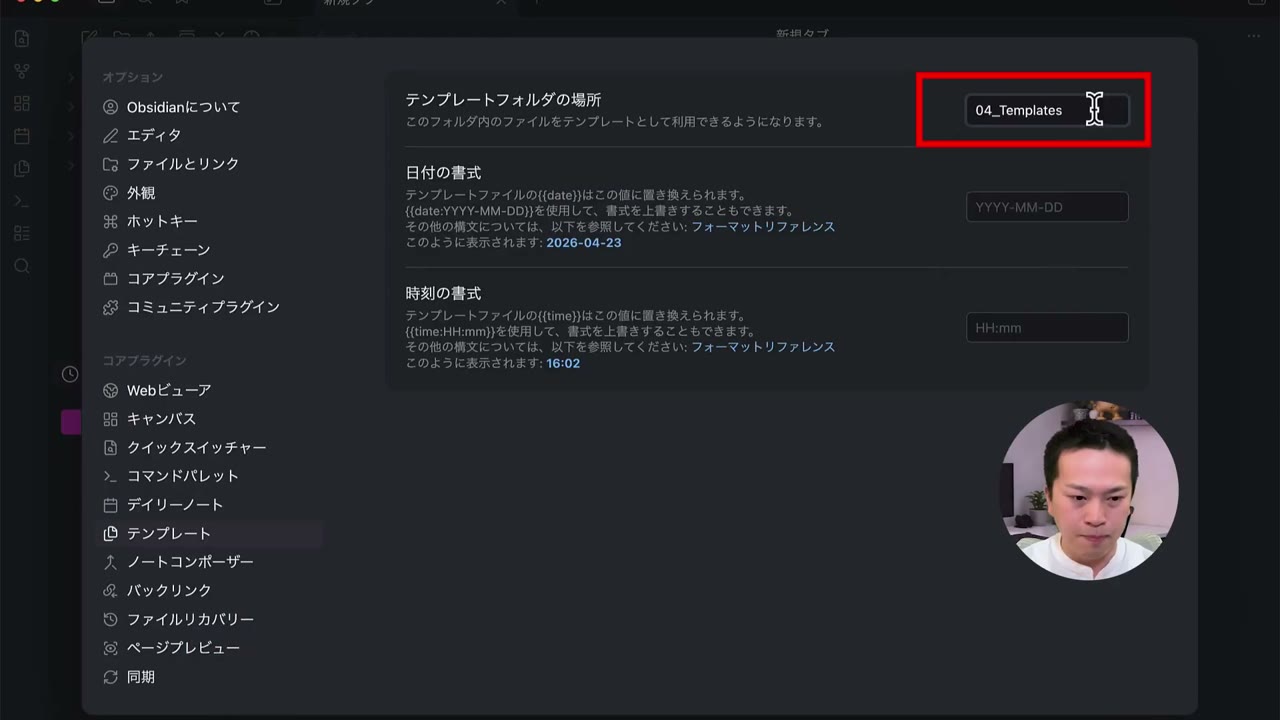Screen dimensions: 1280x720
Task: Click the history icon beside 'ファイルリカバリー'
Action: pos(111,619)
